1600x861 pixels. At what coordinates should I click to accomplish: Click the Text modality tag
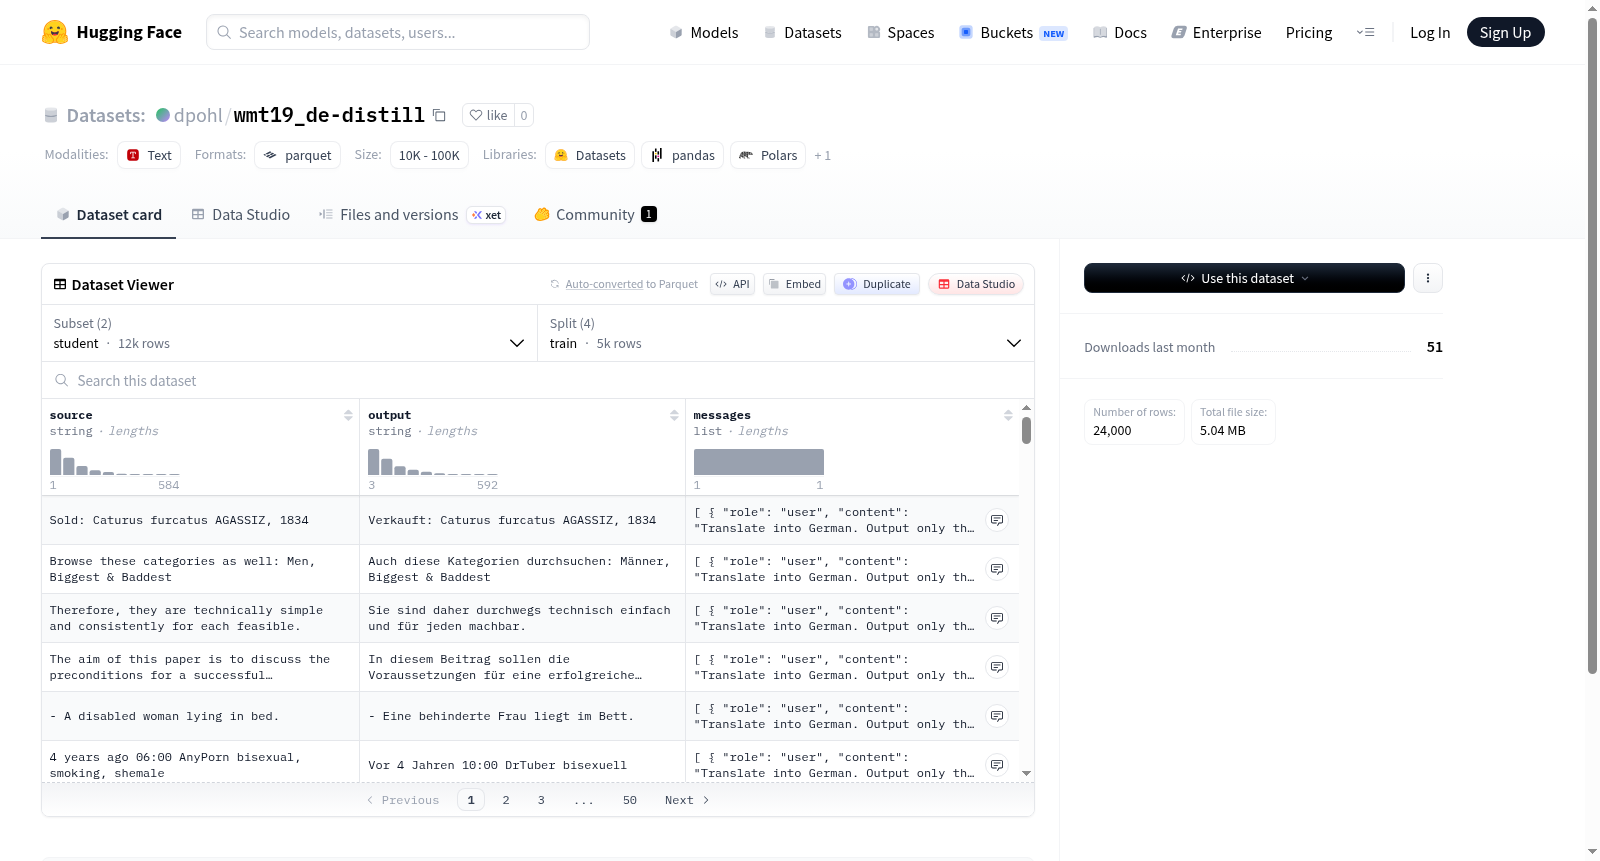149,155
